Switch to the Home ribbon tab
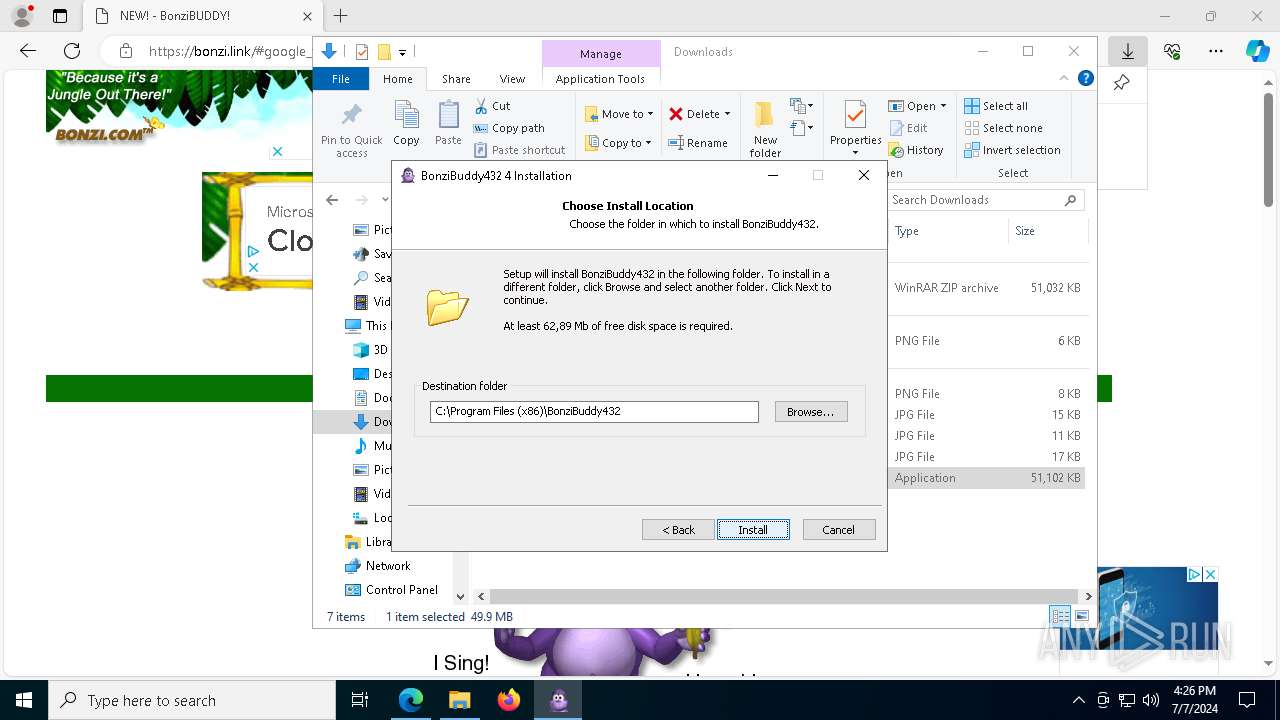The image size is (1280, 720). click(x=397, y=79)
